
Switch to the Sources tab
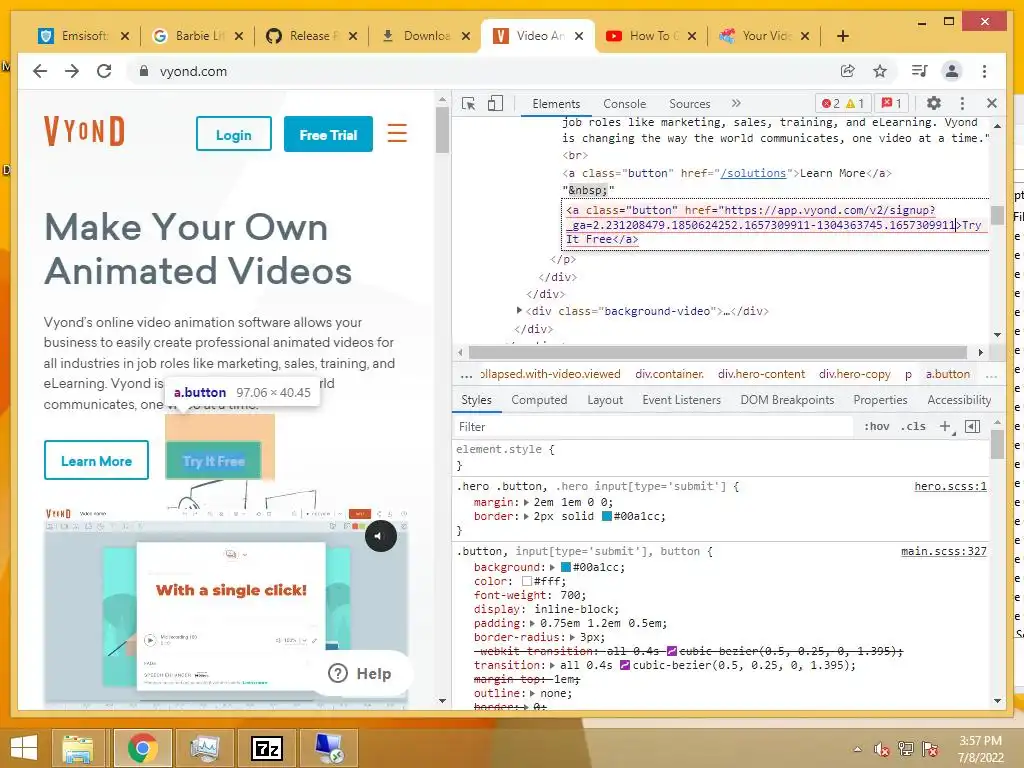[689, 104]
